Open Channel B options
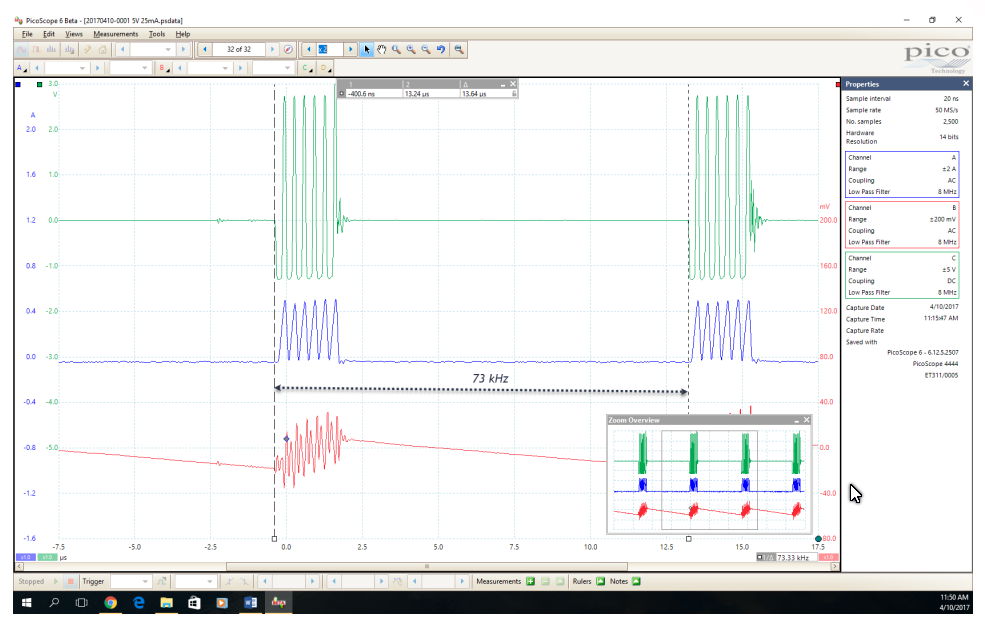The width and height of the screenshot is (985, 628). click(163, 68)
